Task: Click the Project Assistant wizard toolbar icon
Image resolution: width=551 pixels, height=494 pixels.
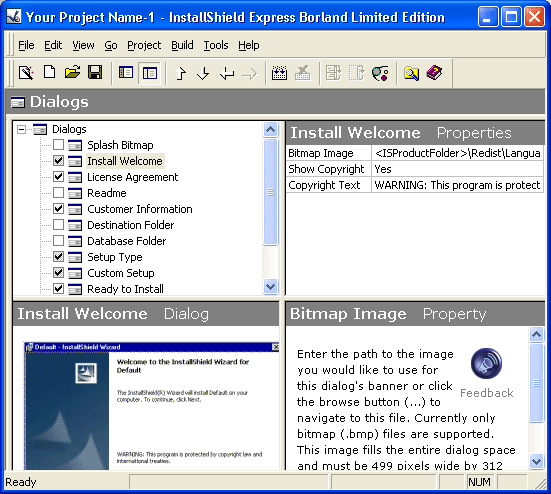Action: (26, 73)
